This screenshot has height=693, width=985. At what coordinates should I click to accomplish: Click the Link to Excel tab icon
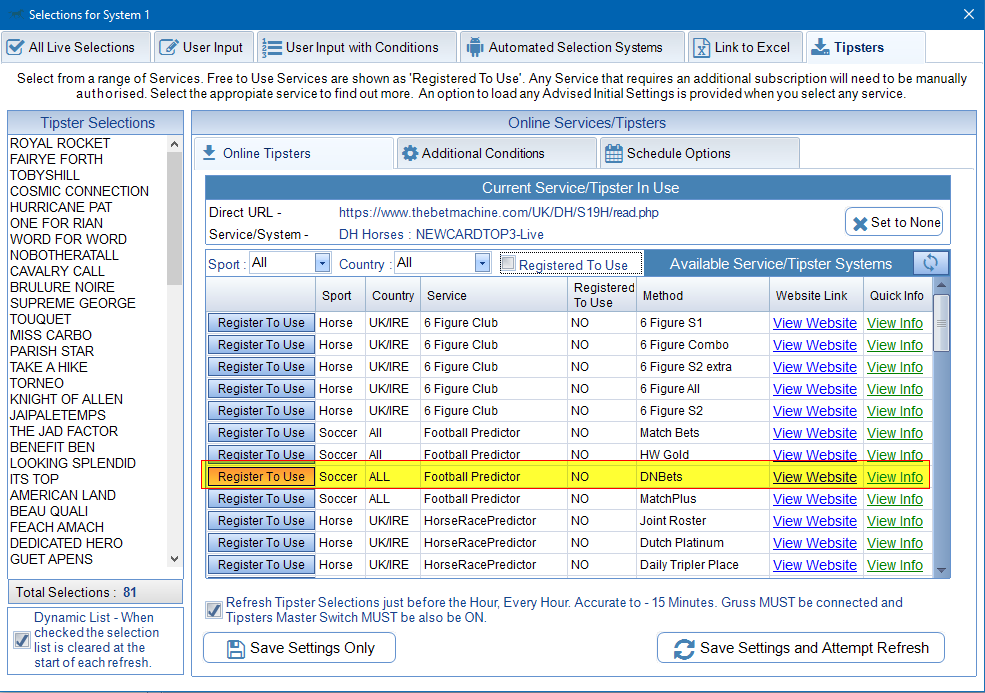pyautogui.click(x=701, y=47)
